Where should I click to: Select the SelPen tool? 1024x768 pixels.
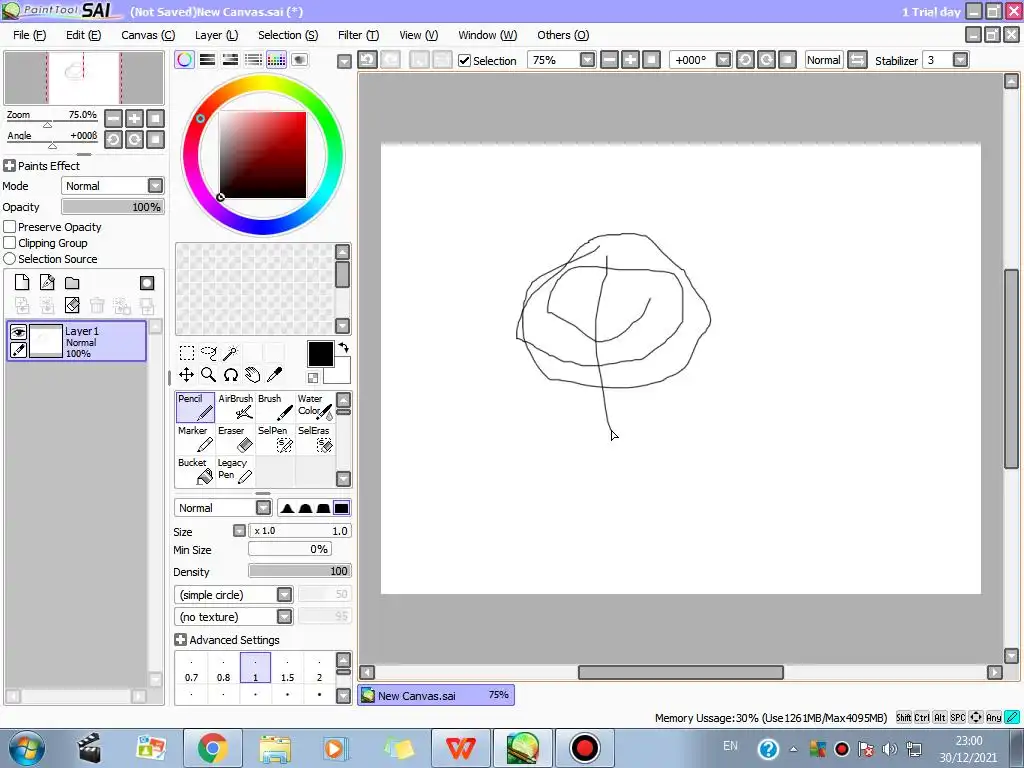coord(275,439)
